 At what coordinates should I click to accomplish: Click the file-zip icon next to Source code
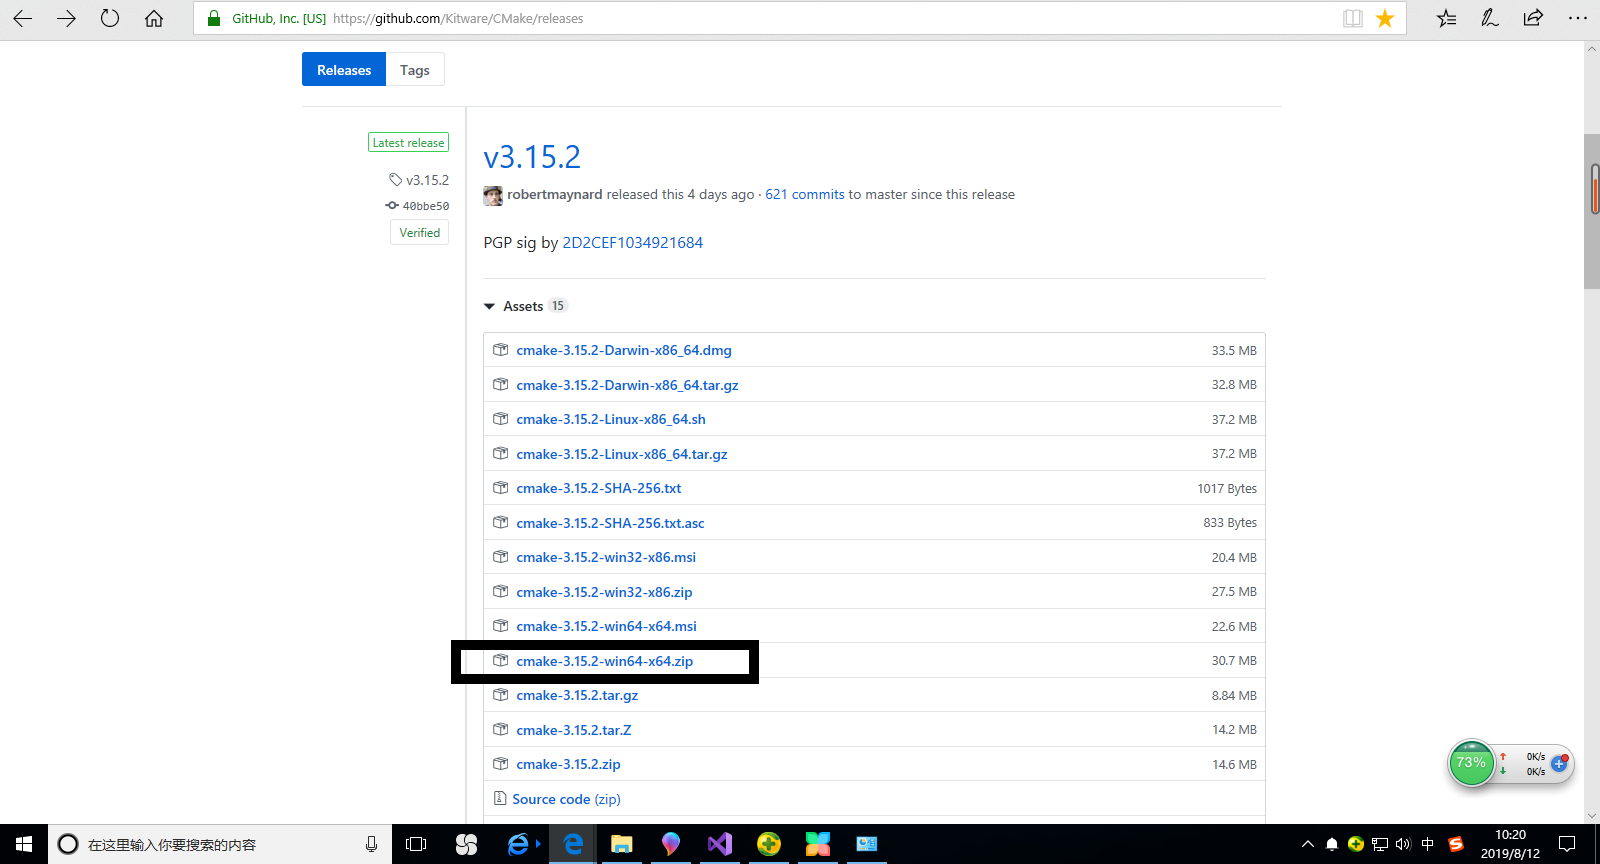[x=500, y=798]
